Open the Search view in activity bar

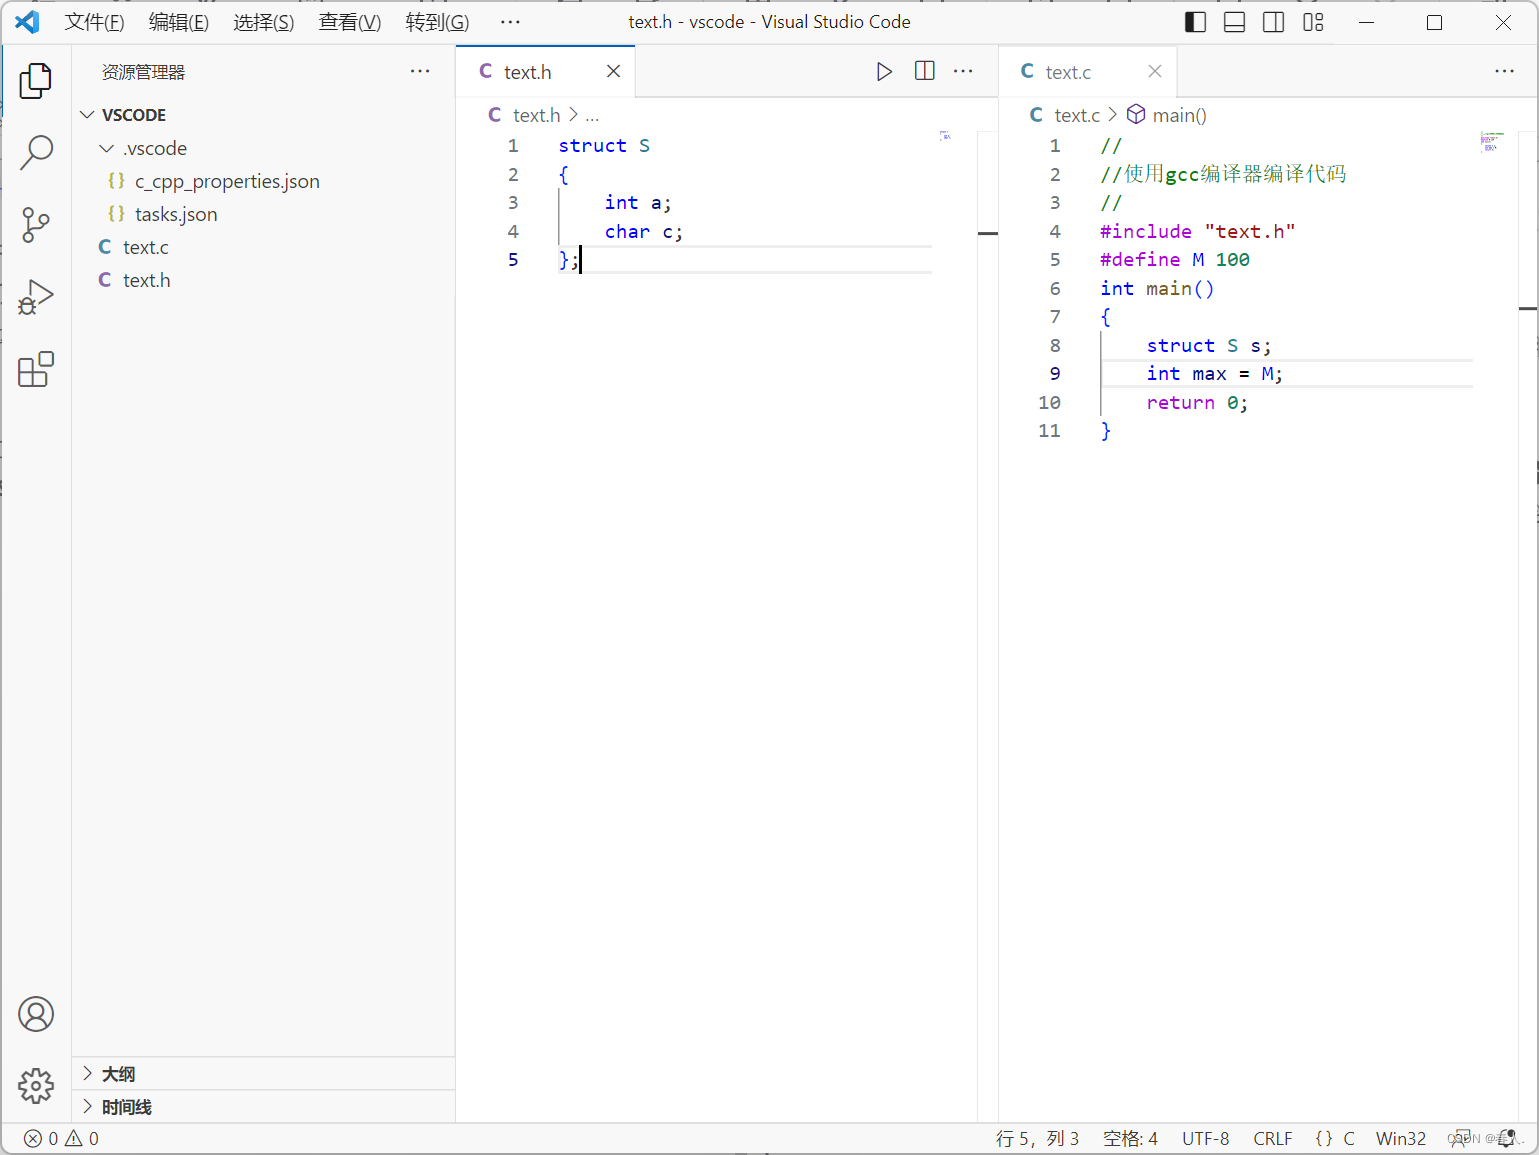36,153
